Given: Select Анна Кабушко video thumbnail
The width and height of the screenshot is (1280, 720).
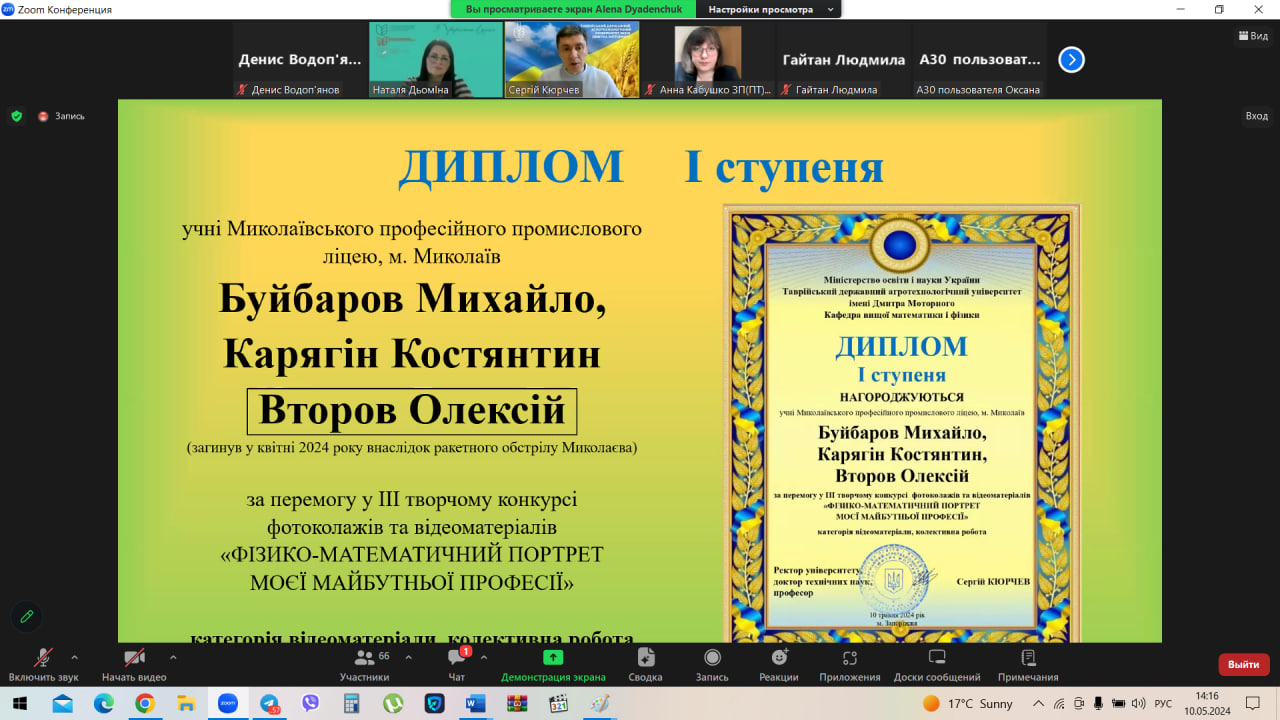Looking at the screenshot, I should [x=708, y=60].
